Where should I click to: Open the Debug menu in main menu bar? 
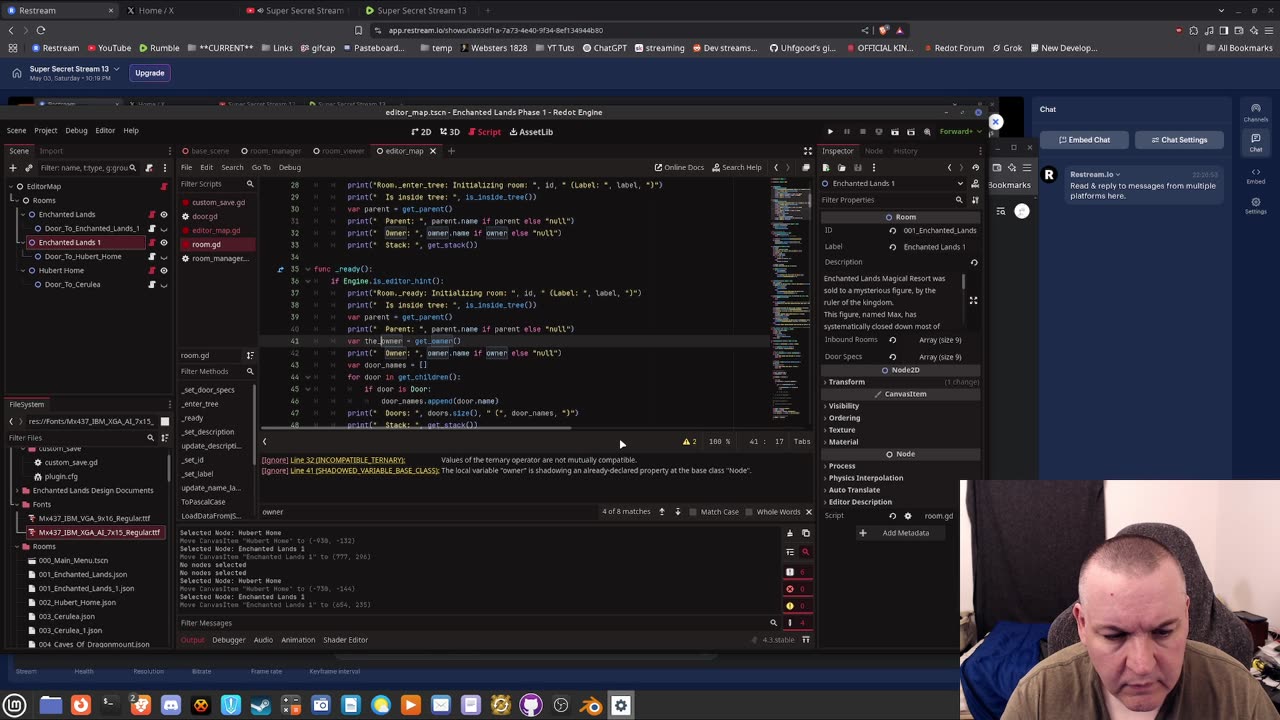tap(76, 130)
